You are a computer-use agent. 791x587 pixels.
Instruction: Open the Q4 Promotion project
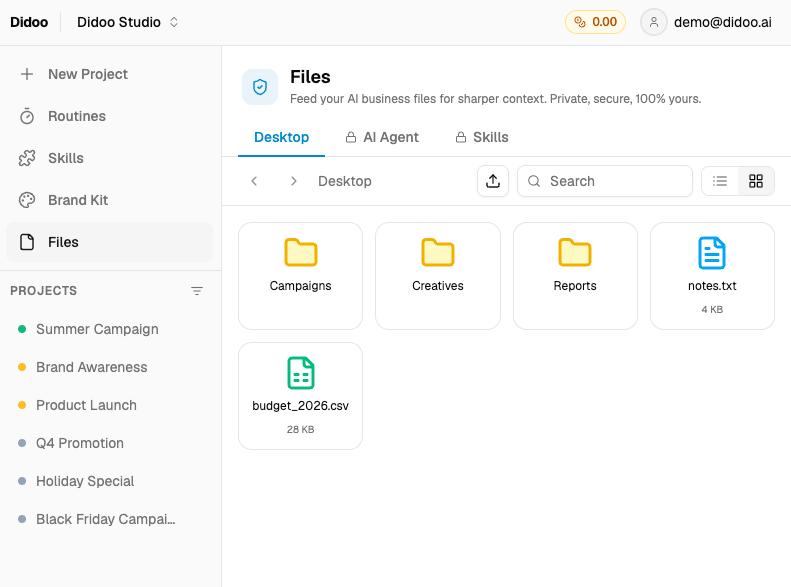coord(80,443)
